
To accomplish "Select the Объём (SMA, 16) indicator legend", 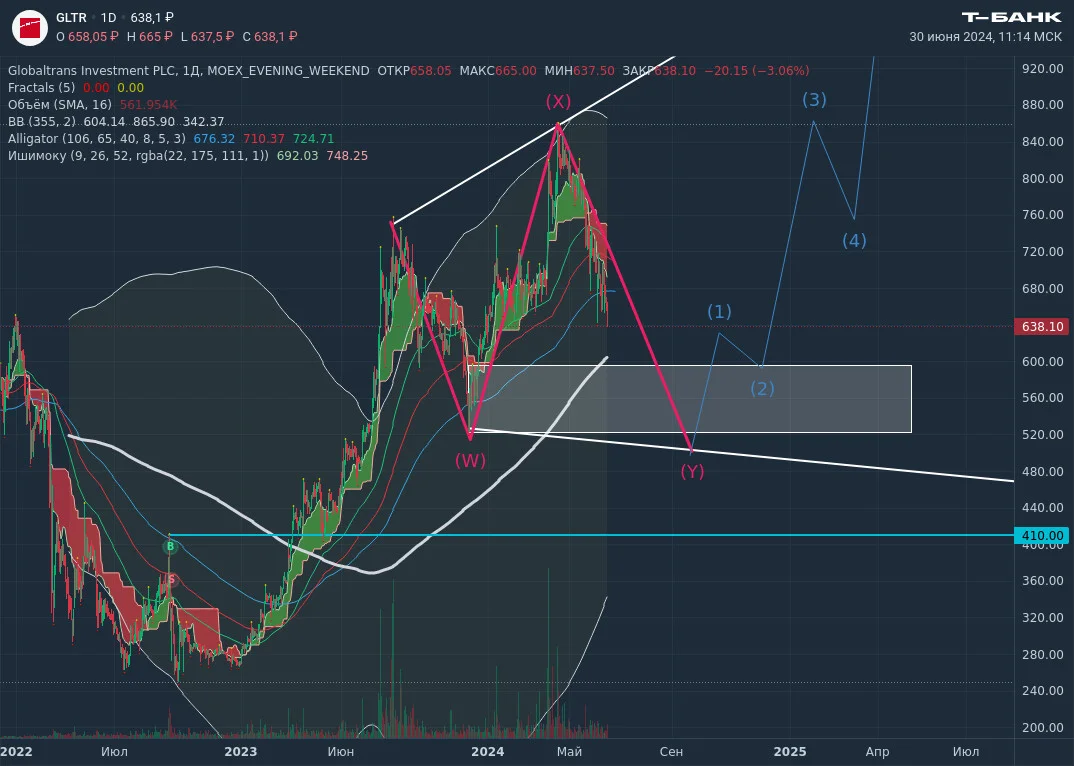I will click(x=60, y=105).
